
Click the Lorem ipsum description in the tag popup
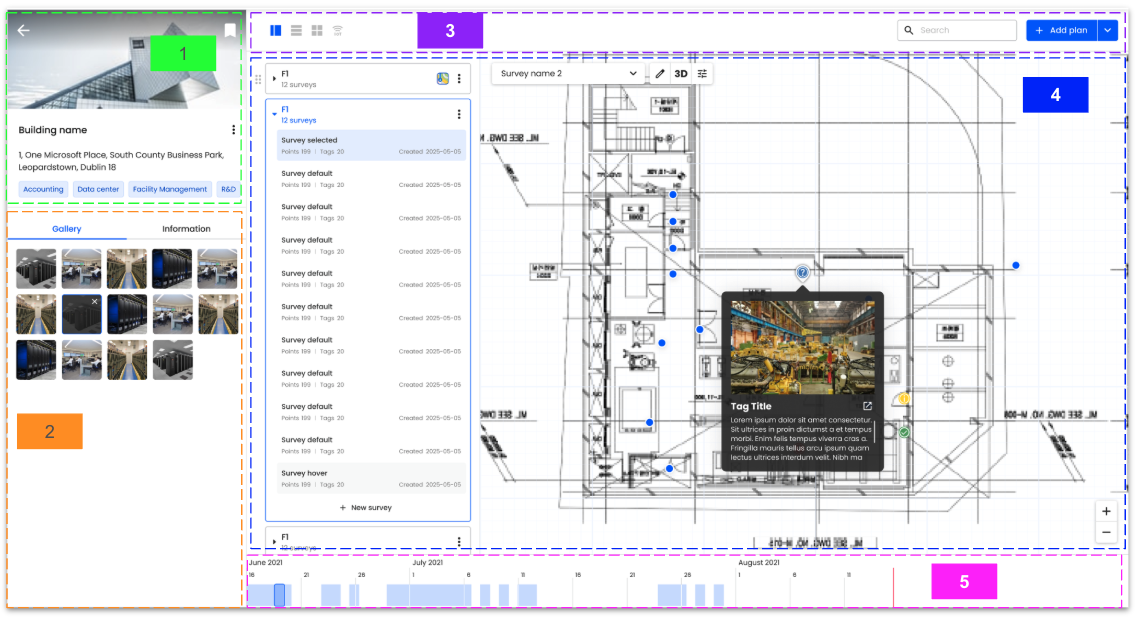click(x=800, y=438)
